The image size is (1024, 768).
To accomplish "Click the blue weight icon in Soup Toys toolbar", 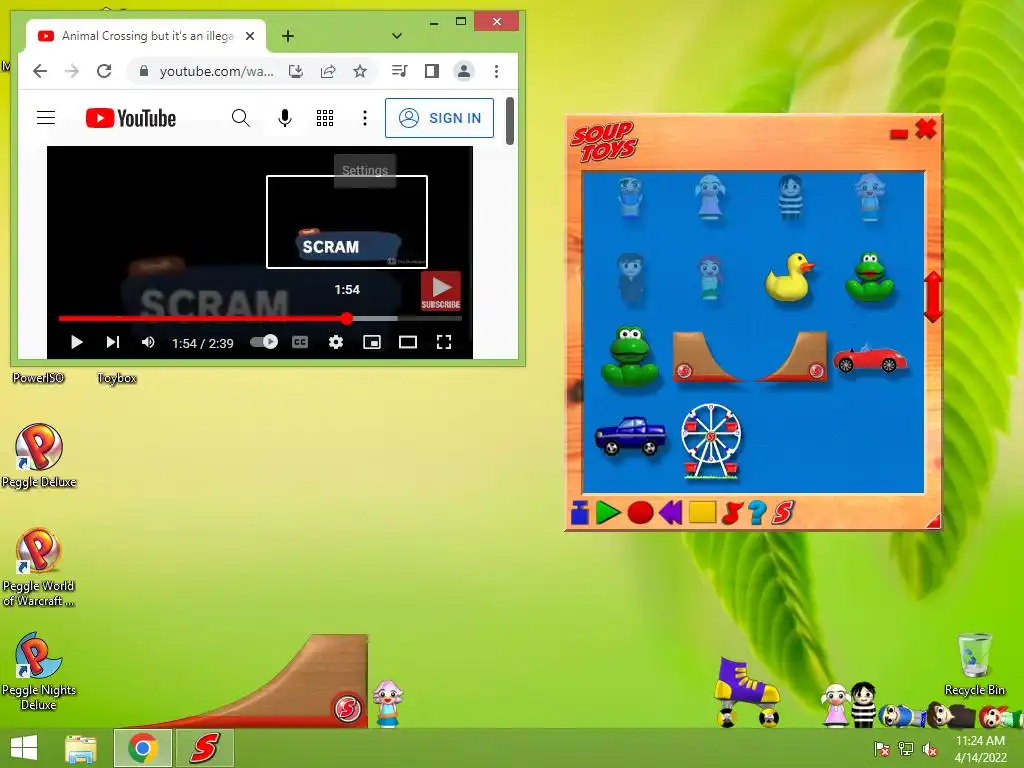I will 579,513.
